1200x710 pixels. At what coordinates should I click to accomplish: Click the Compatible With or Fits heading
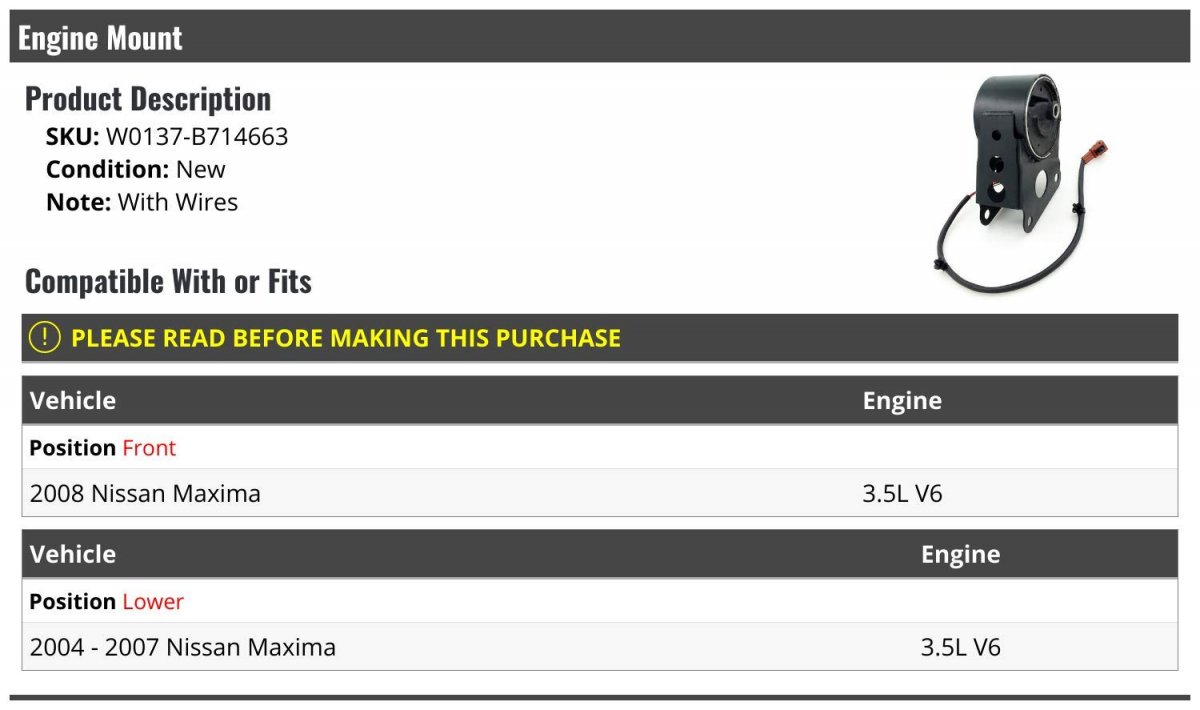pyautogui.click(x=168, y=281)
